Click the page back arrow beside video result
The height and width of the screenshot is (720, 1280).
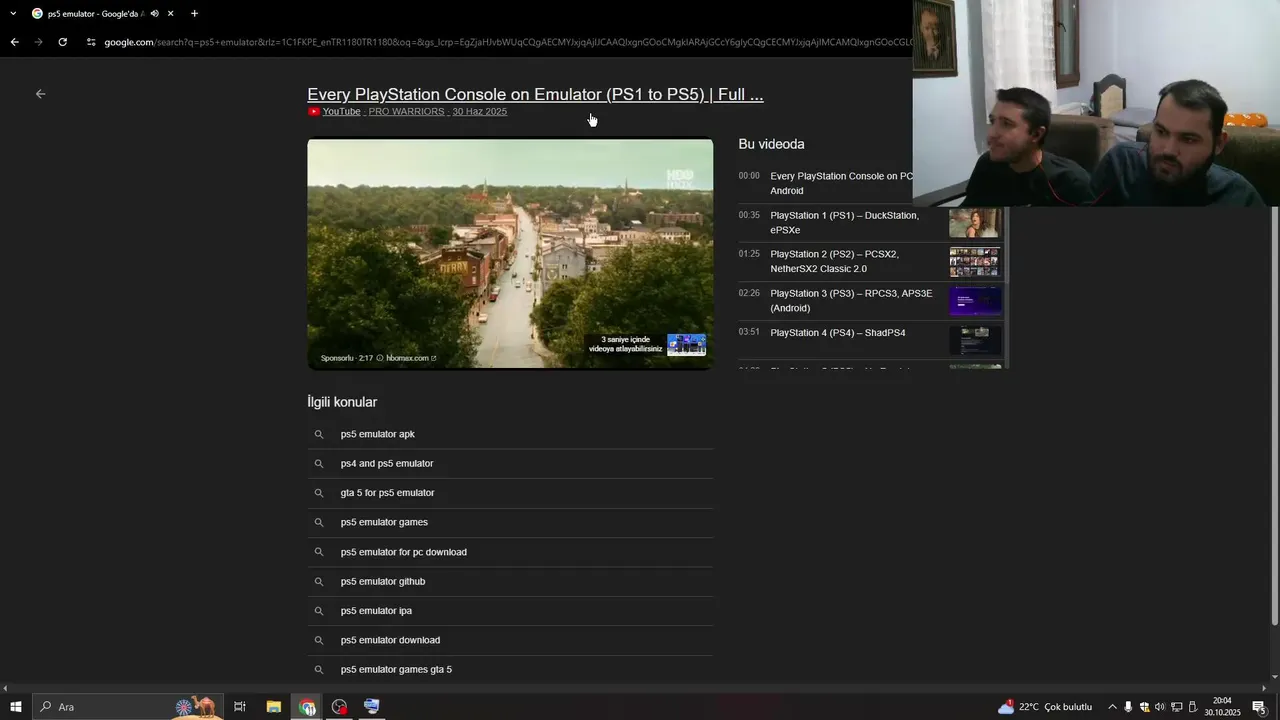[x=40, y=94]
